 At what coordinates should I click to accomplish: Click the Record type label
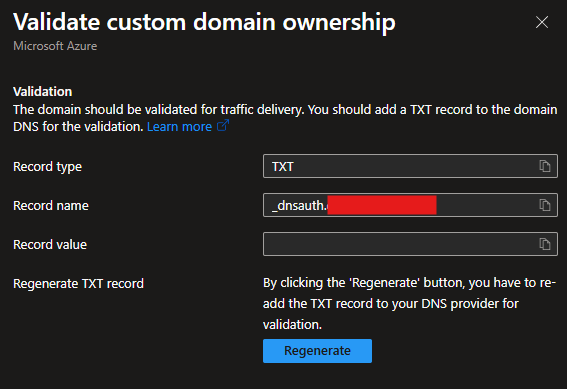coord(47,167)
